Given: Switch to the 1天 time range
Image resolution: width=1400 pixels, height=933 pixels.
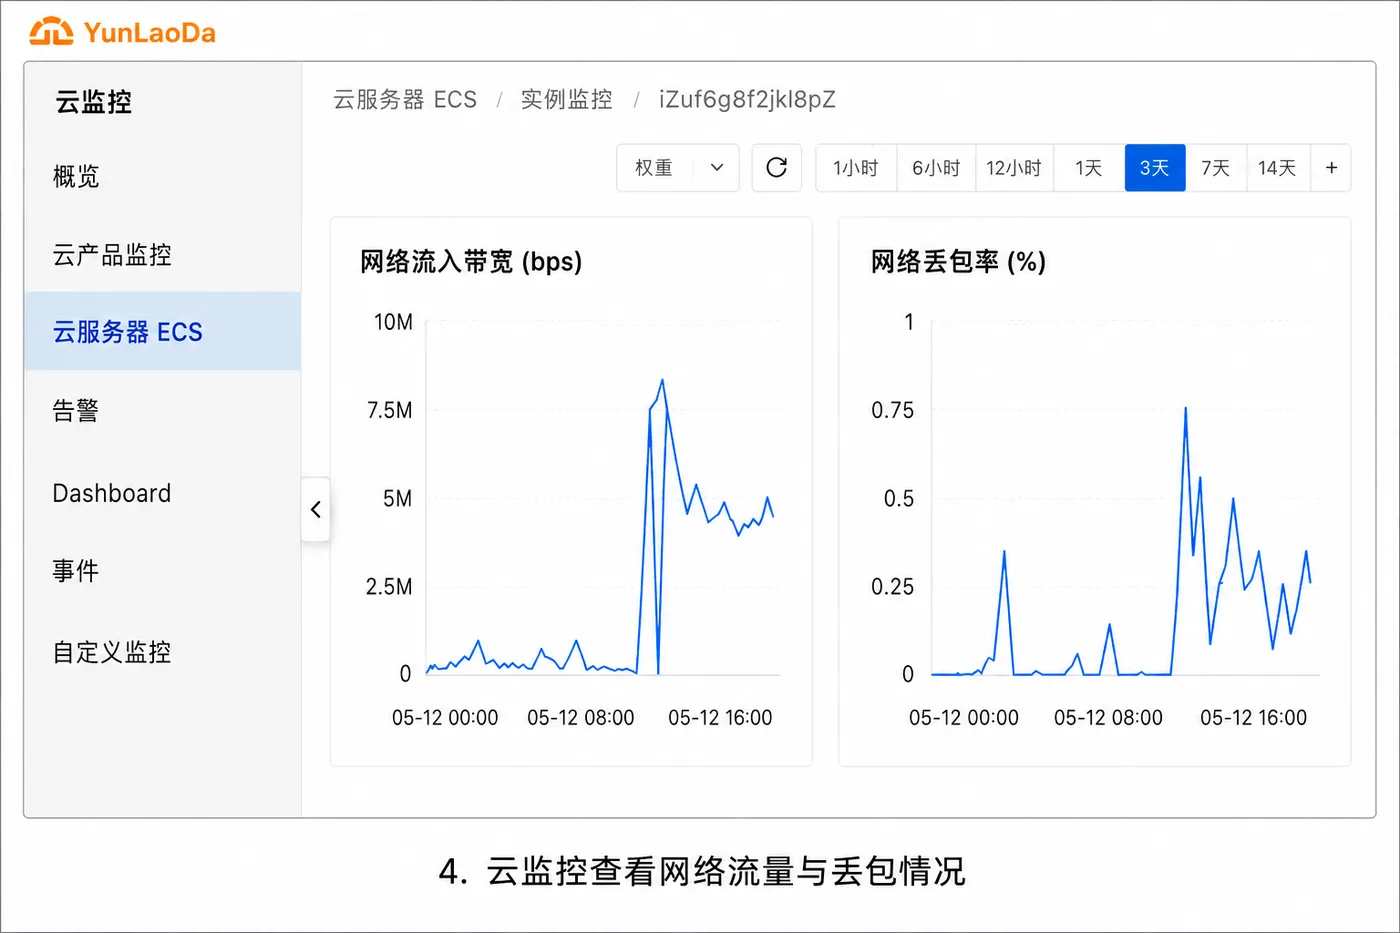Looking at the screenshot, I should pyautogui.click(x=1089, y=168).
